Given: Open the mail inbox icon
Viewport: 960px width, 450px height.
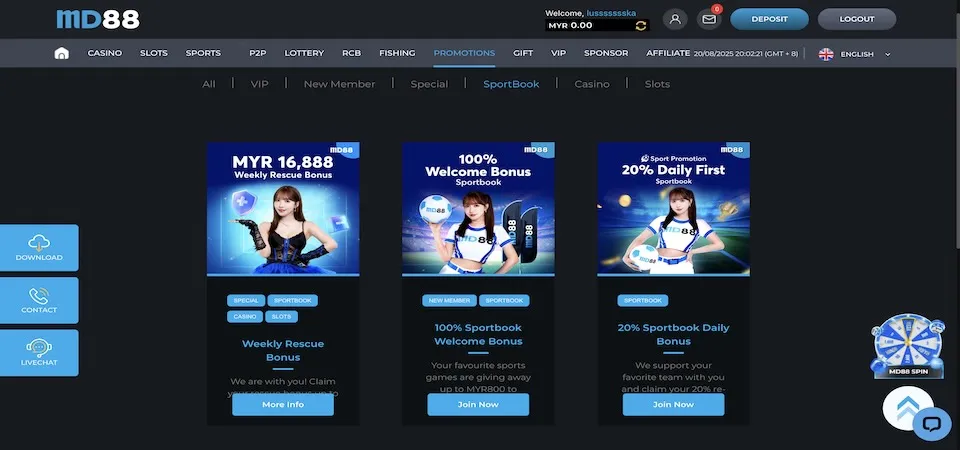Looking at the screenshot, I should tap(709, 19).
